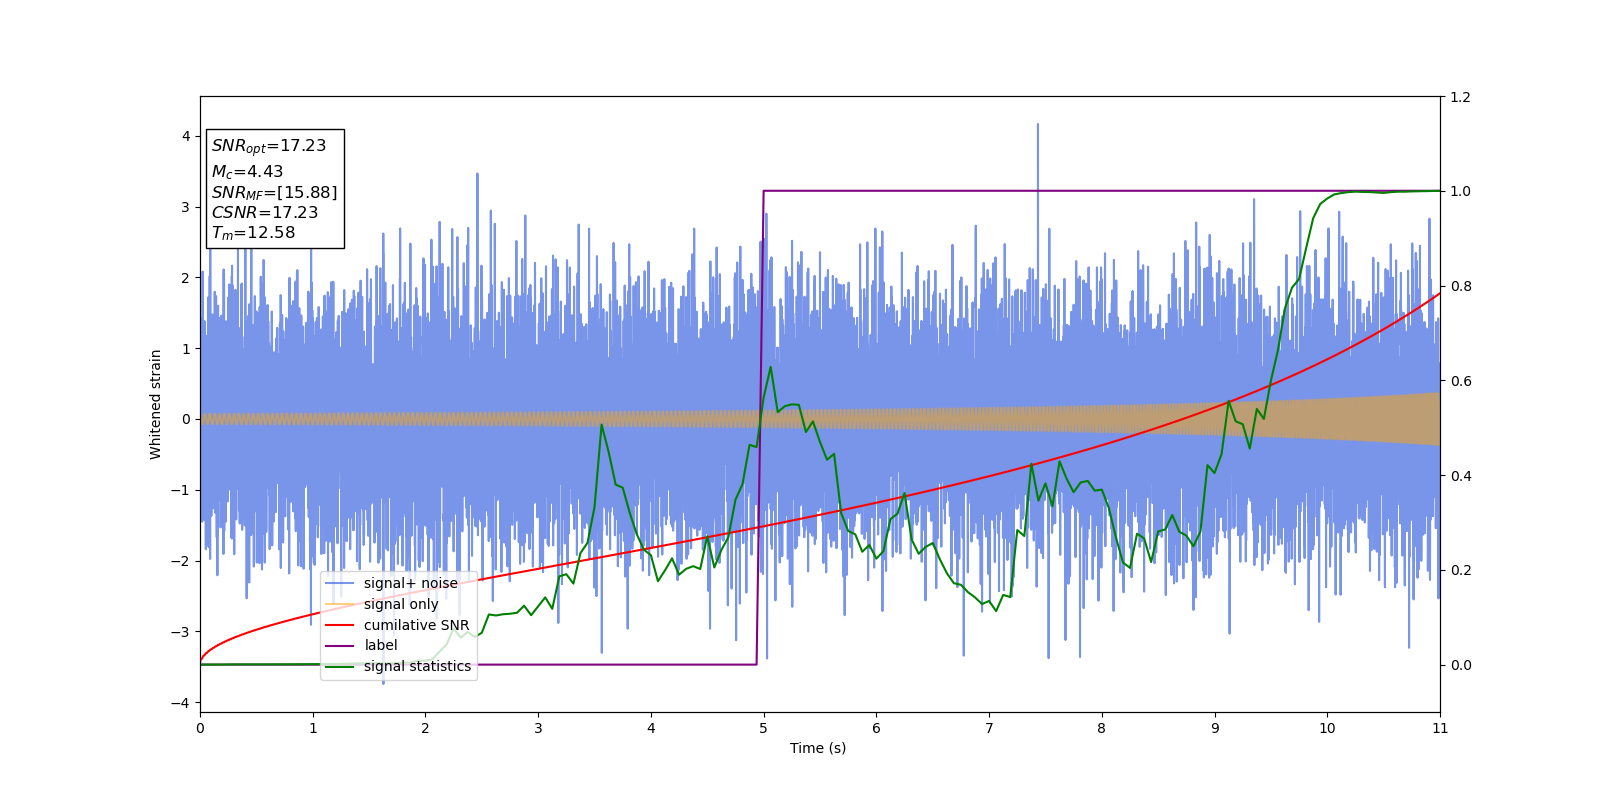Screen dimensions: 1600x800
Task: Click the green signal statistics line swatch in legend
Action: tap(340, 666)
